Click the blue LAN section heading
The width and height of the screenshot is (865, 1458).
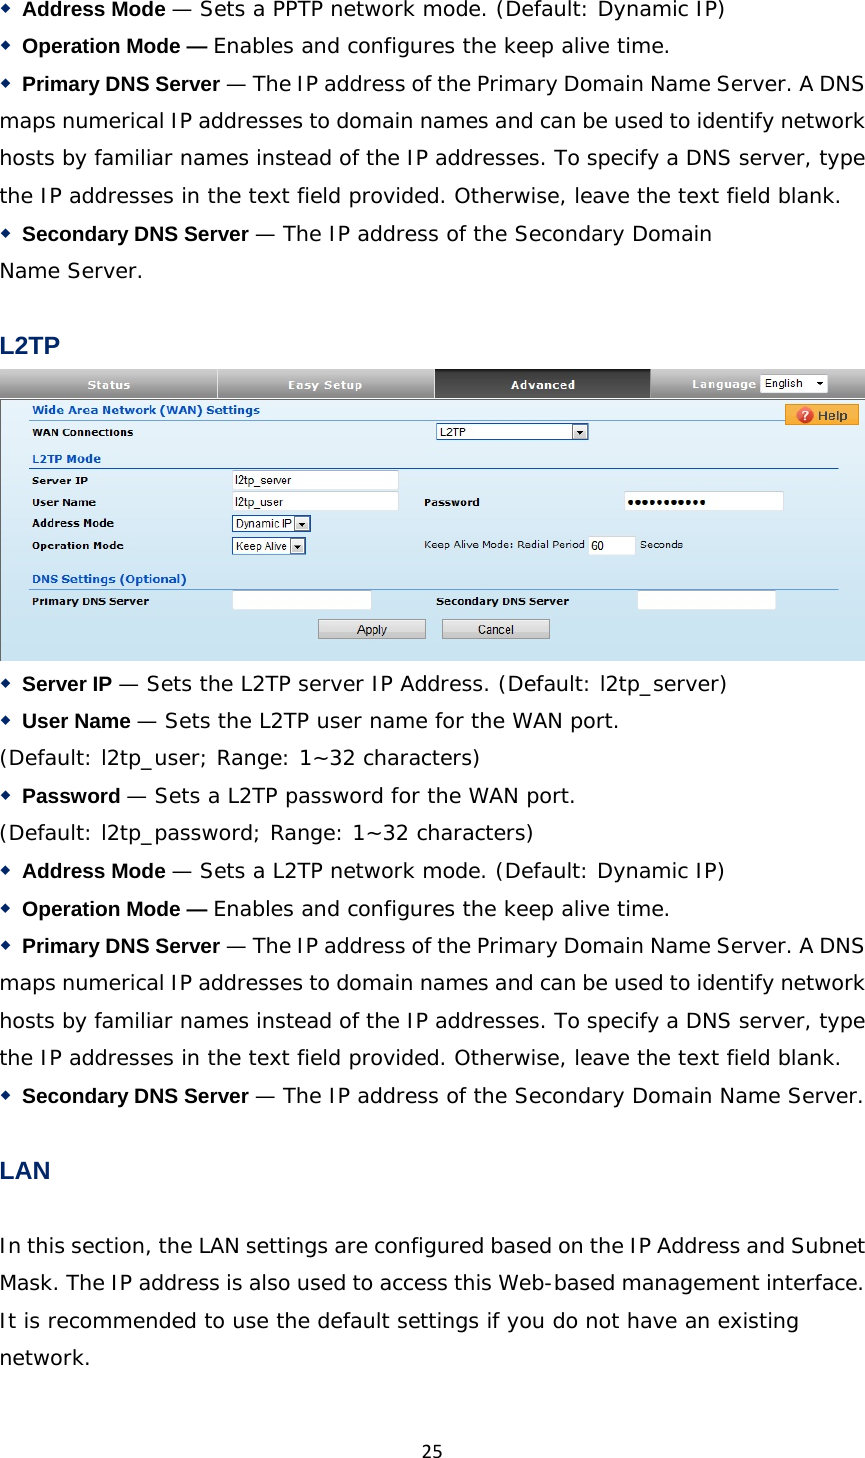25,1171
